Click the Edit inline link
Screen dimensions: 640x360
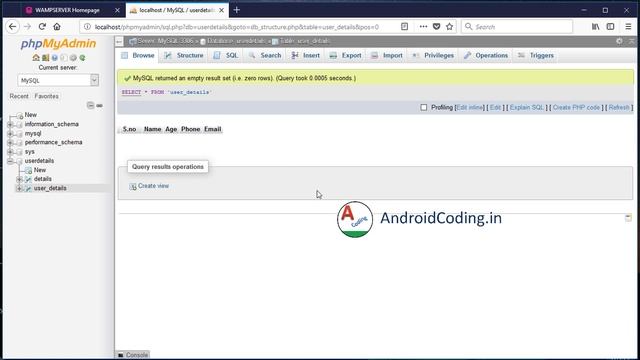click(x=469, y=107)
